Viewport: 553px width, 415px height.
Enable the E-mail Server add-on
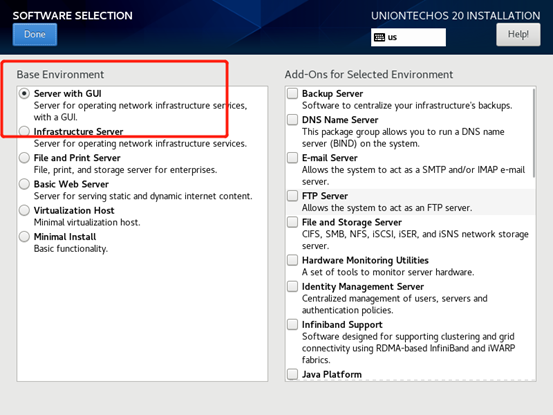pos(292,158)
